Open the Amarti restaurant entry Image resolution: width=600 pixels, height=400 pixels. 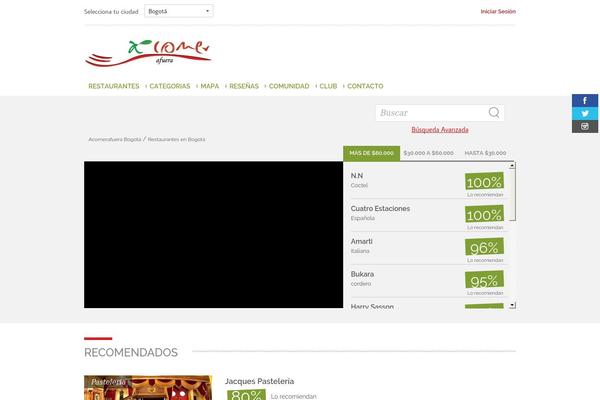[362, 242]
